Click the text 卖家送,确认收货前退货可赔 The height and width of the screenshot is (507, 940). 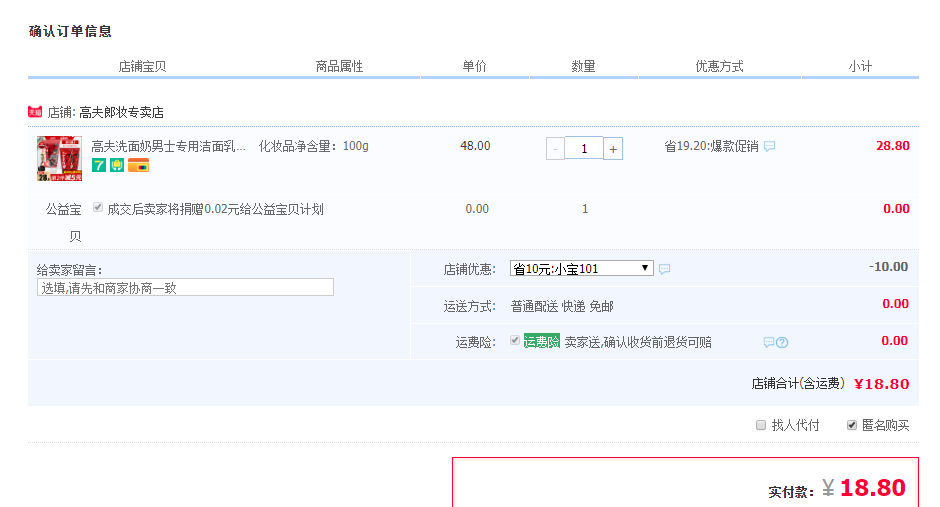[638, 342]
